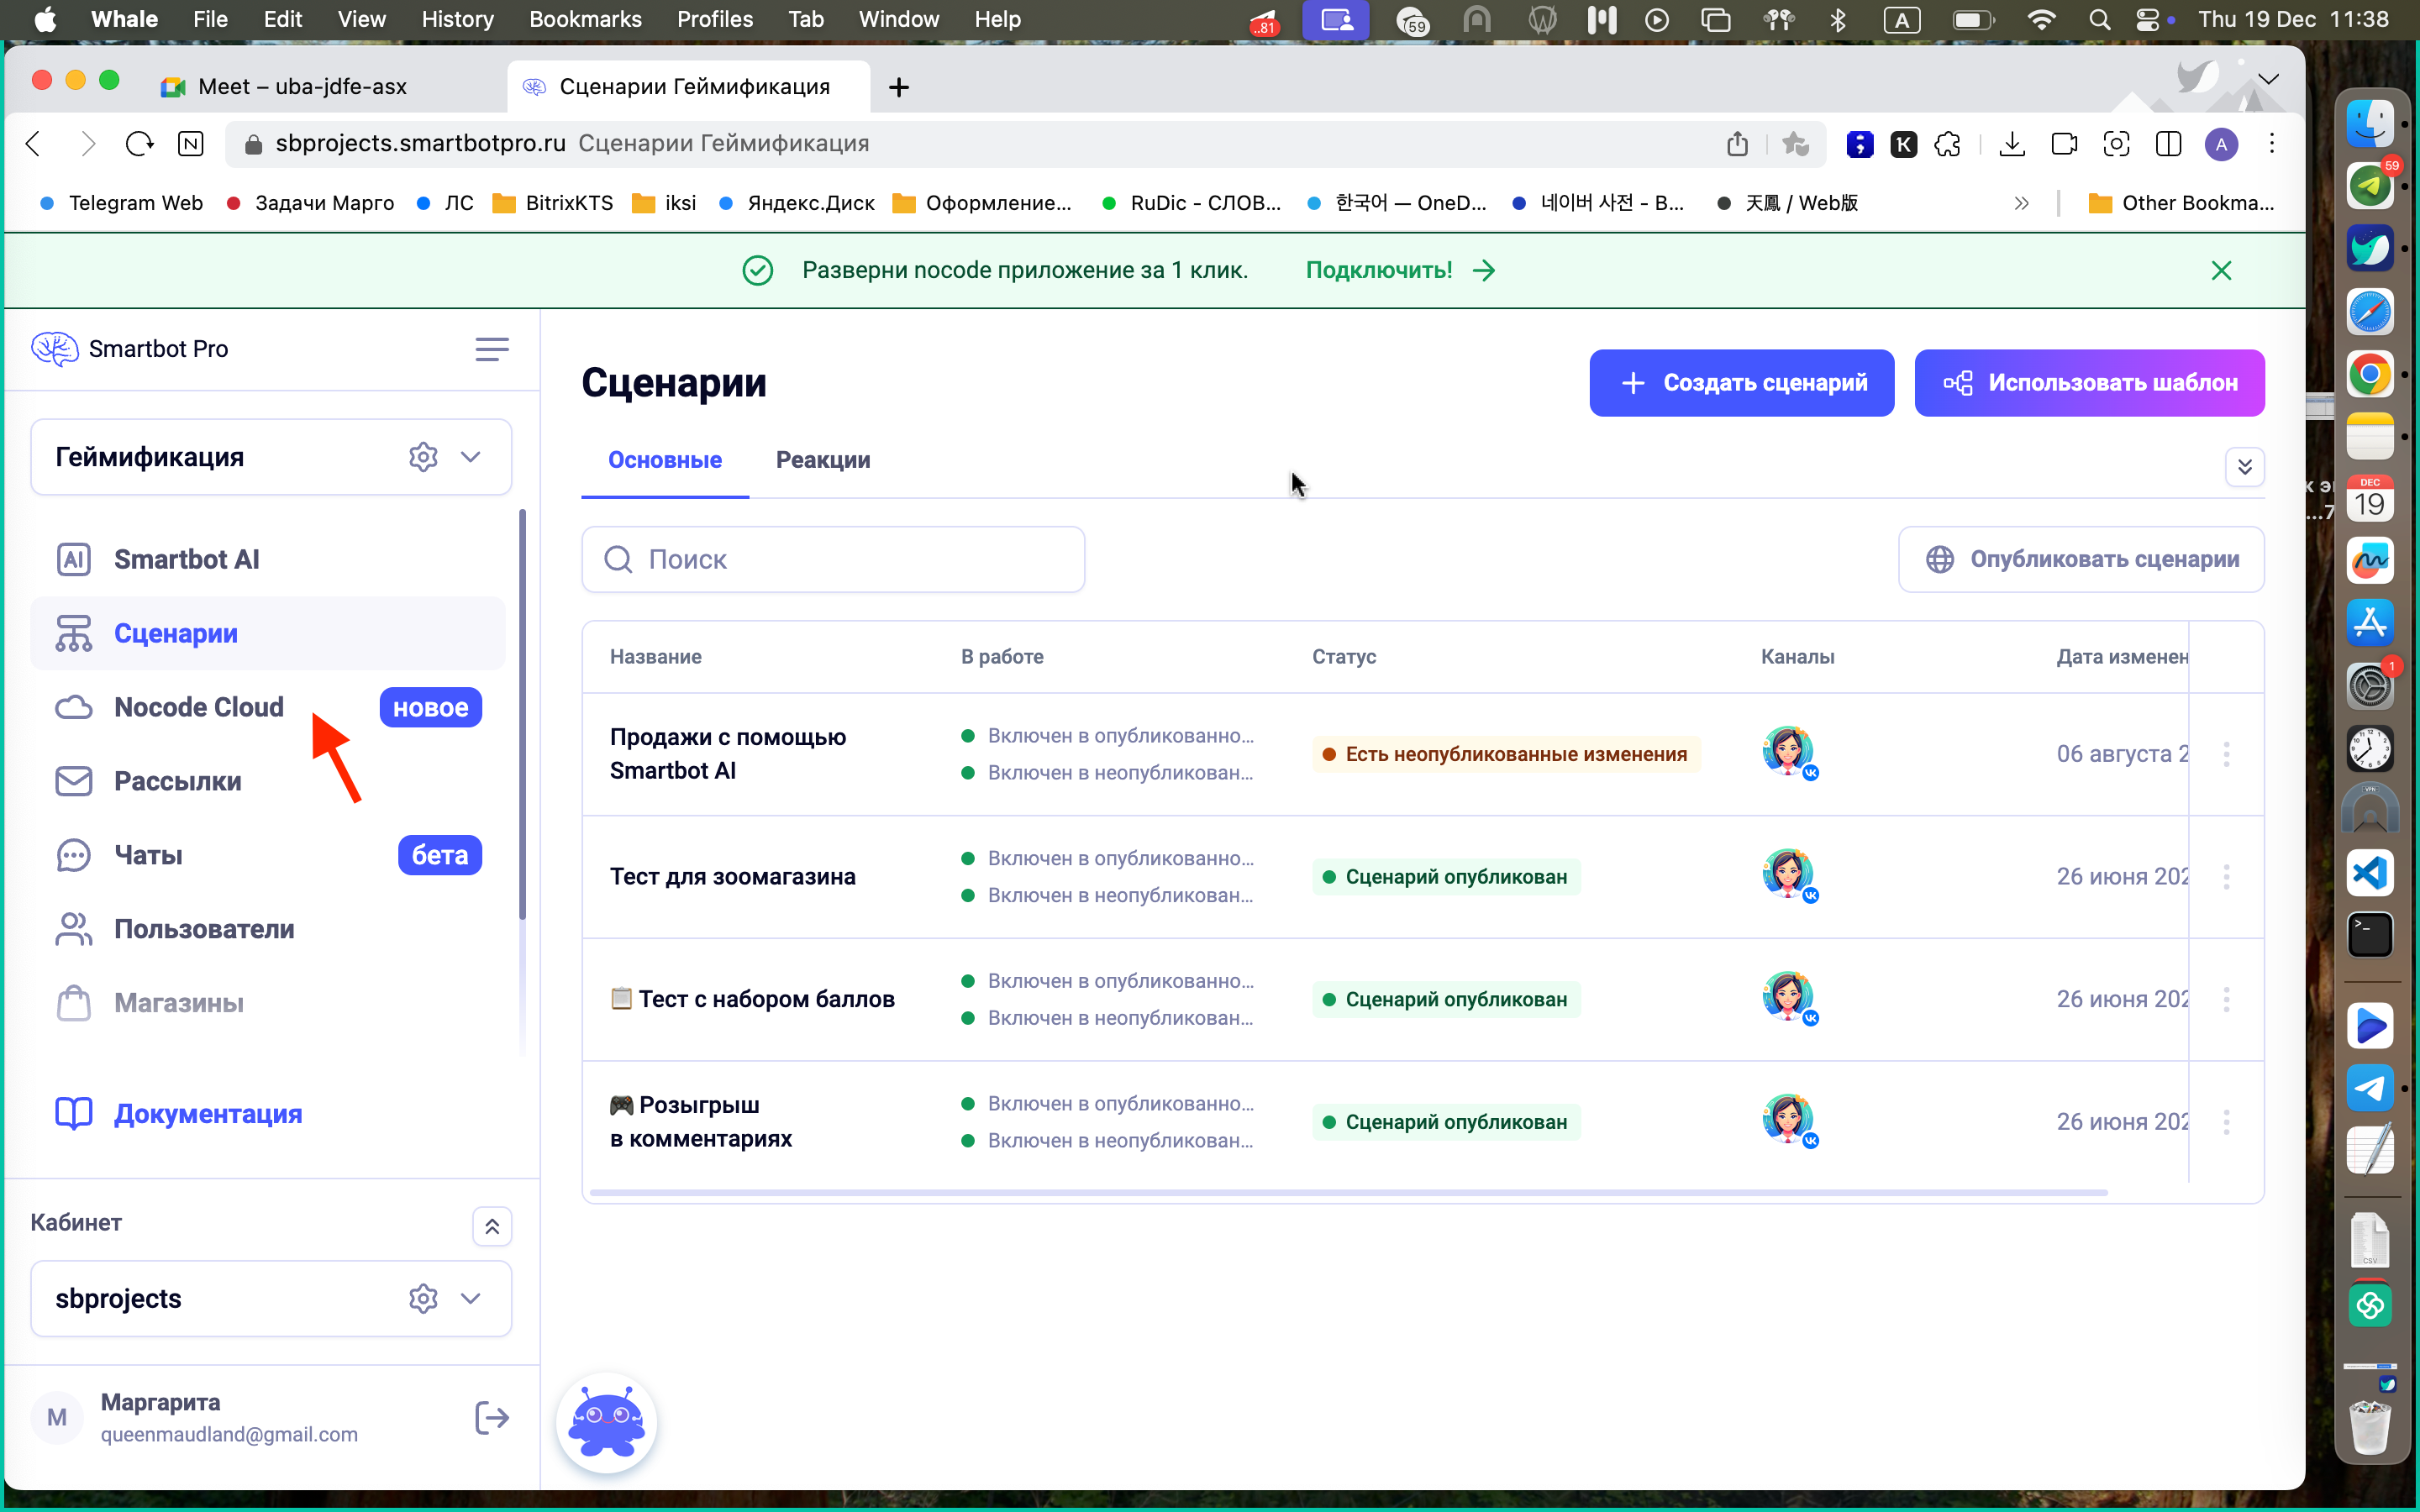Open BitrixKTS bookmarks folder
This screenshot has height=1512, width=2420.
click(x=553, y=203)
